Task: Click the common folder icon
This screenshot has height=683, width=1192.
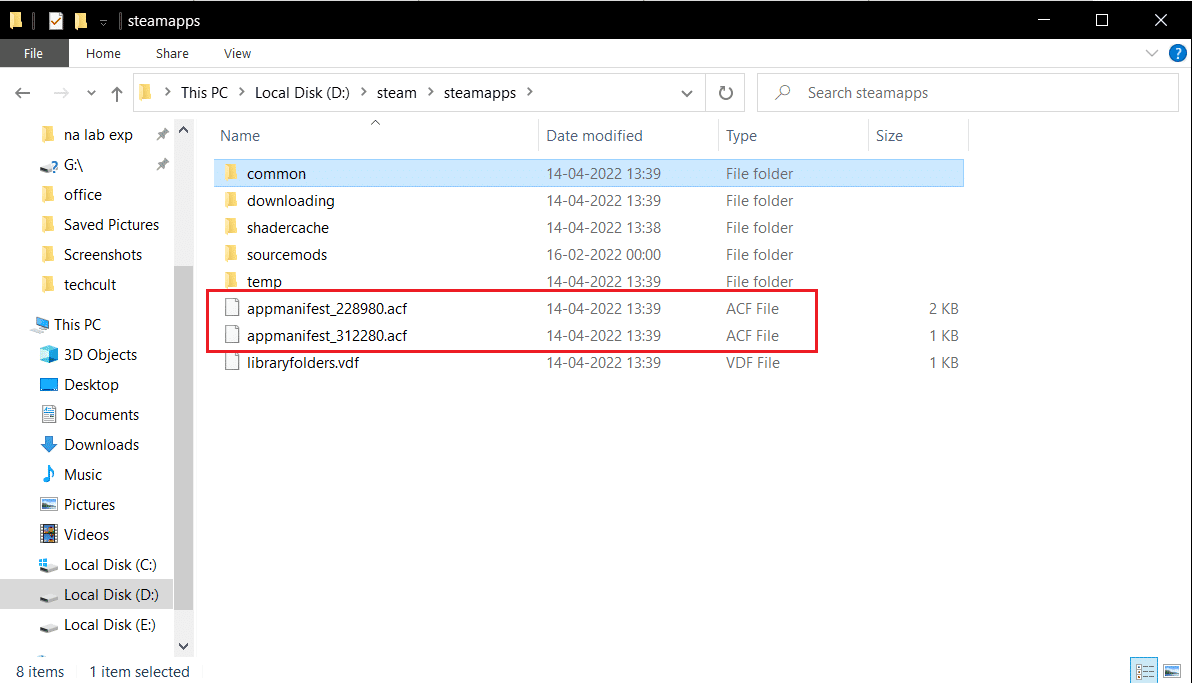Action: pos(231,173)
